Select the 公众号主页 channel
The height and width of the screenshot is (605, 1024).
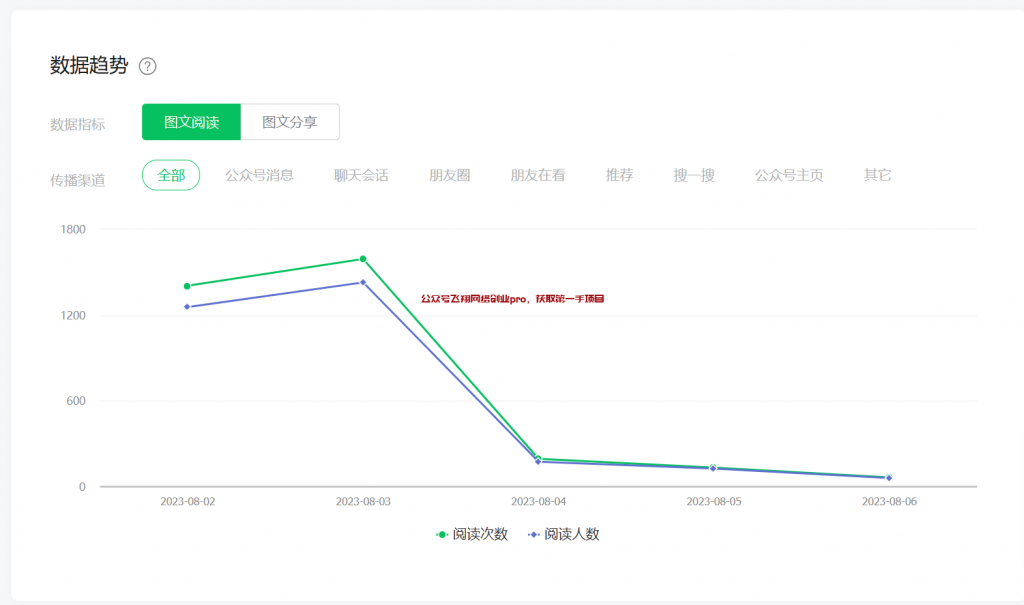(788, 174)
